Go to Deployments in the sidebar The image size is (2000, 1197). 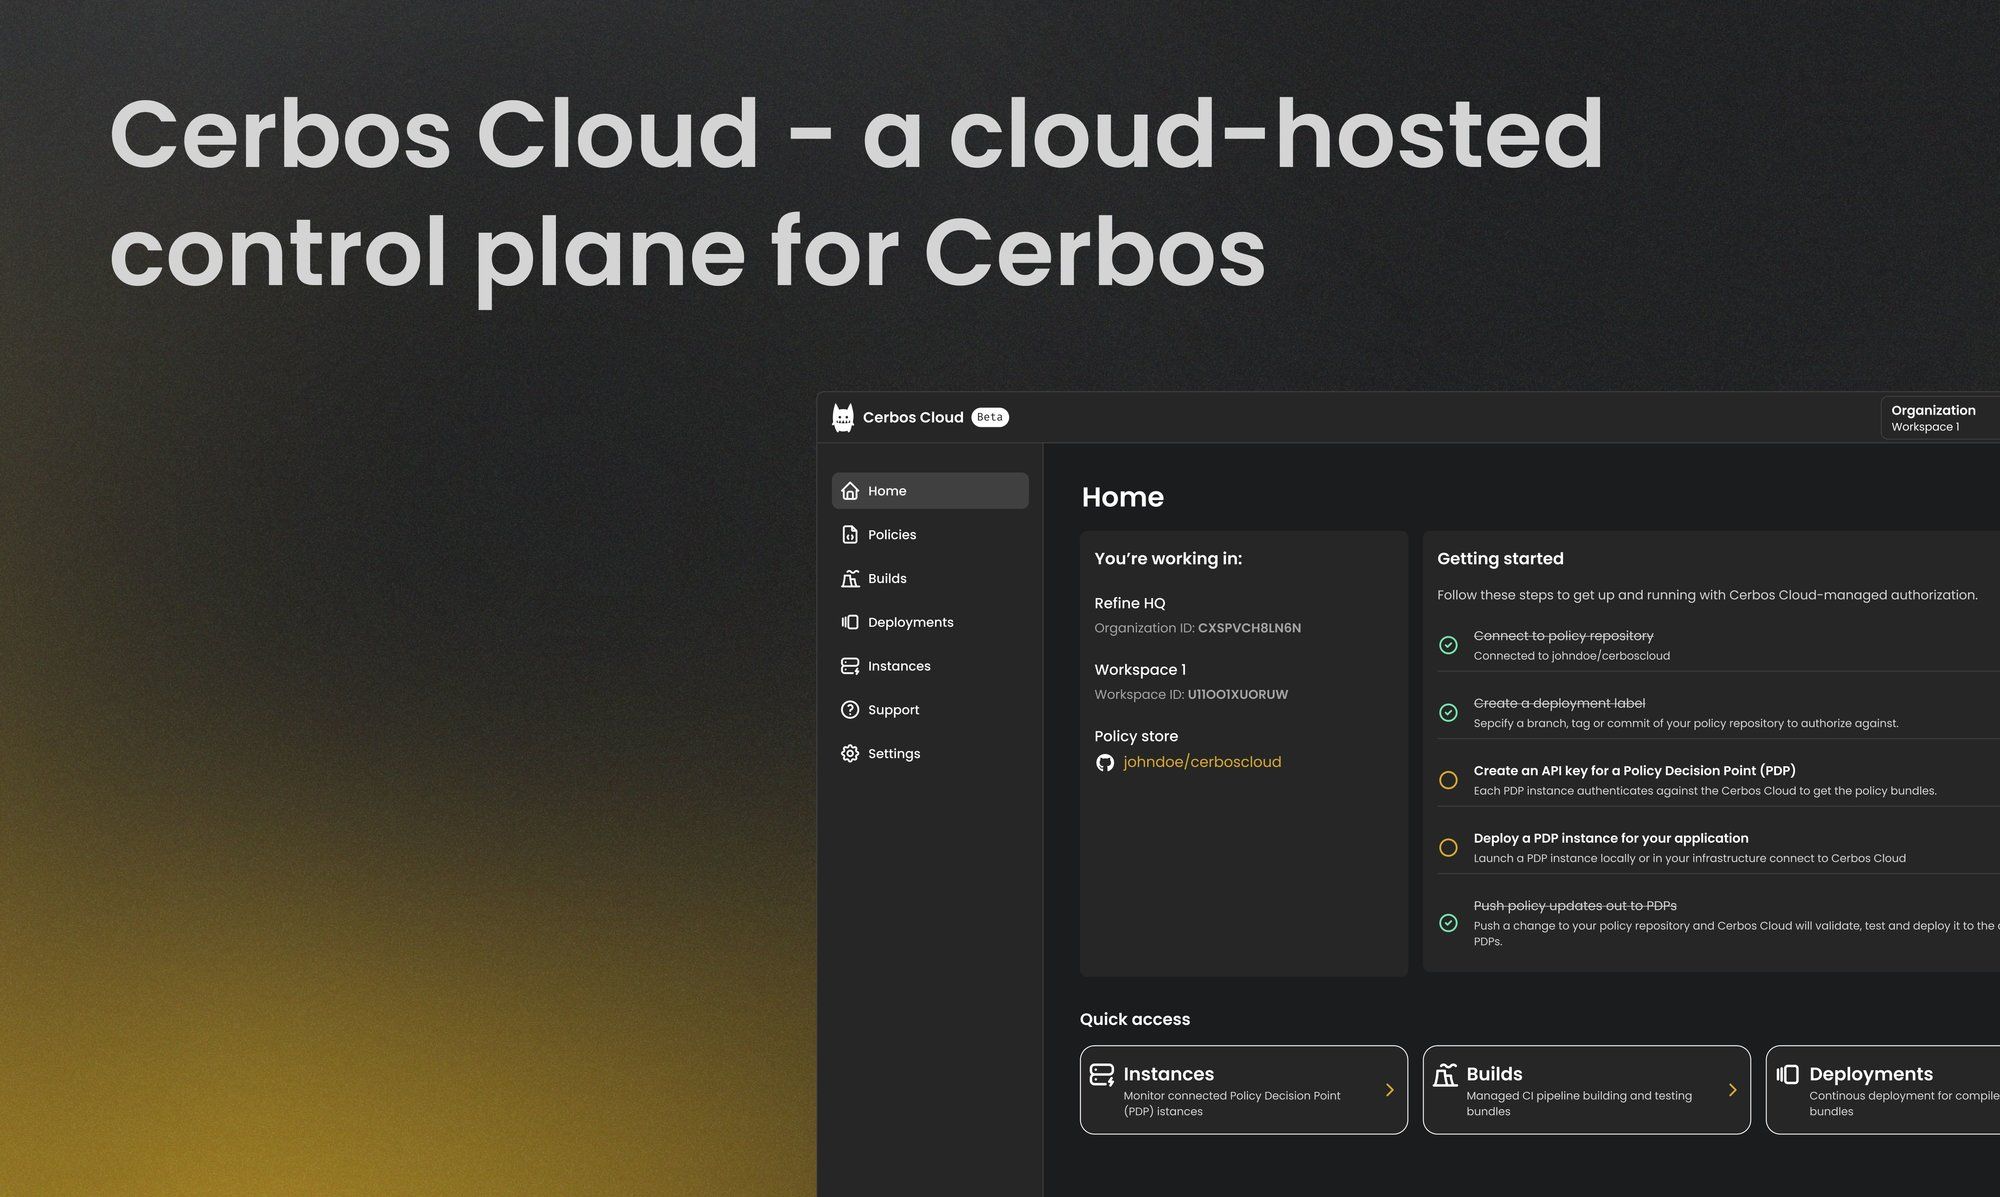pyautogui.click(x=930, y=622)
